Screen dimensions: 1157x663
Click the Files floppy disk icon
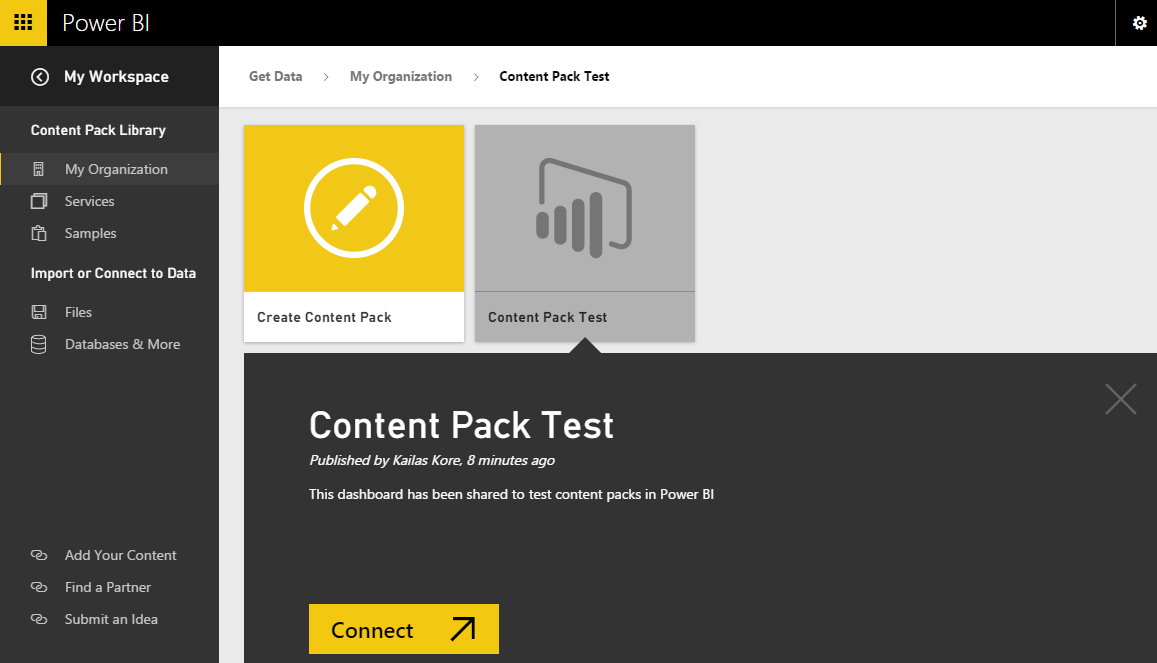pyautogui.click(x=38, y=312)
